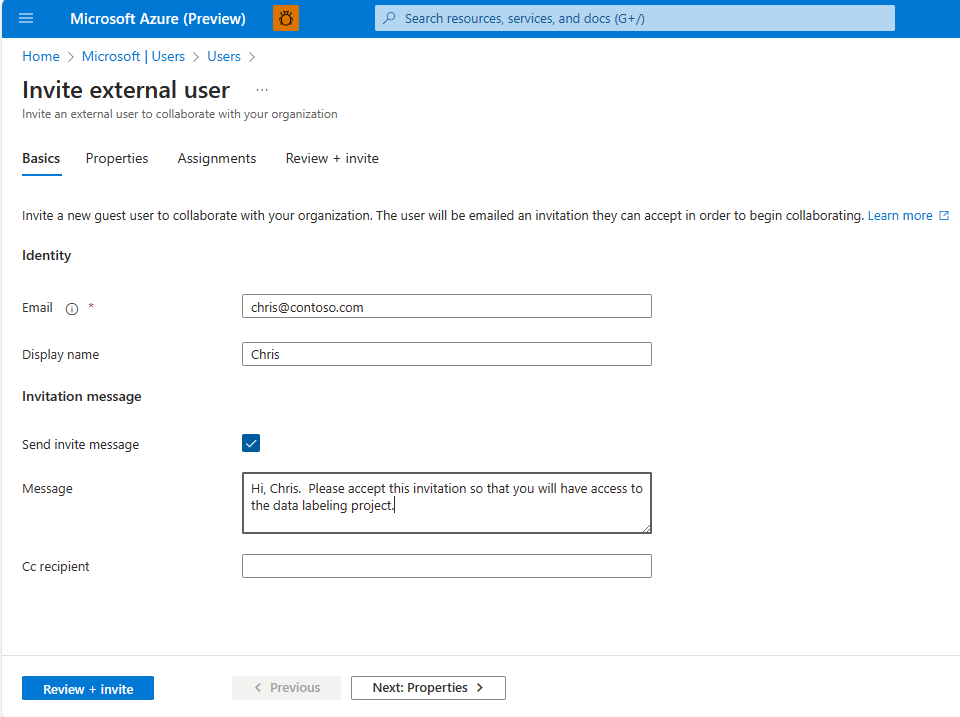Screen dimensions: 960x717
Task: Click the Email input field
Action: (x=447, y=306)
